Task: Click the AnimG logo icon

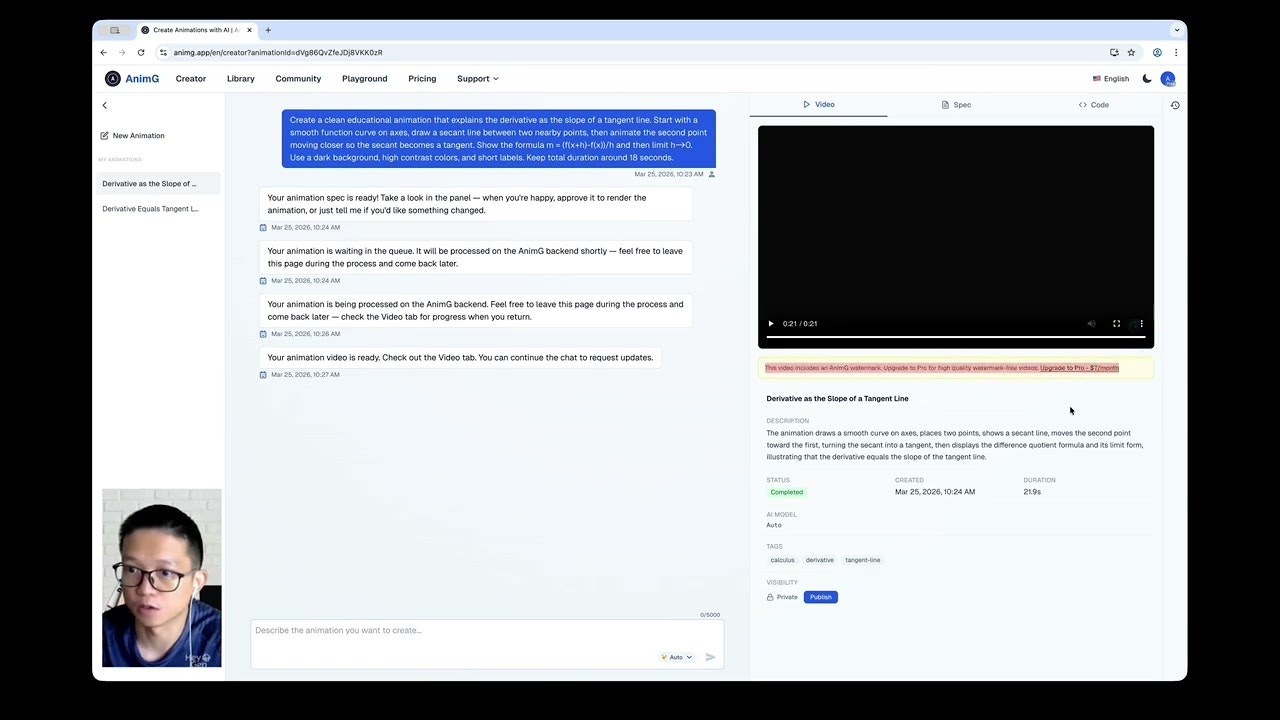Action: click(113, 79)
